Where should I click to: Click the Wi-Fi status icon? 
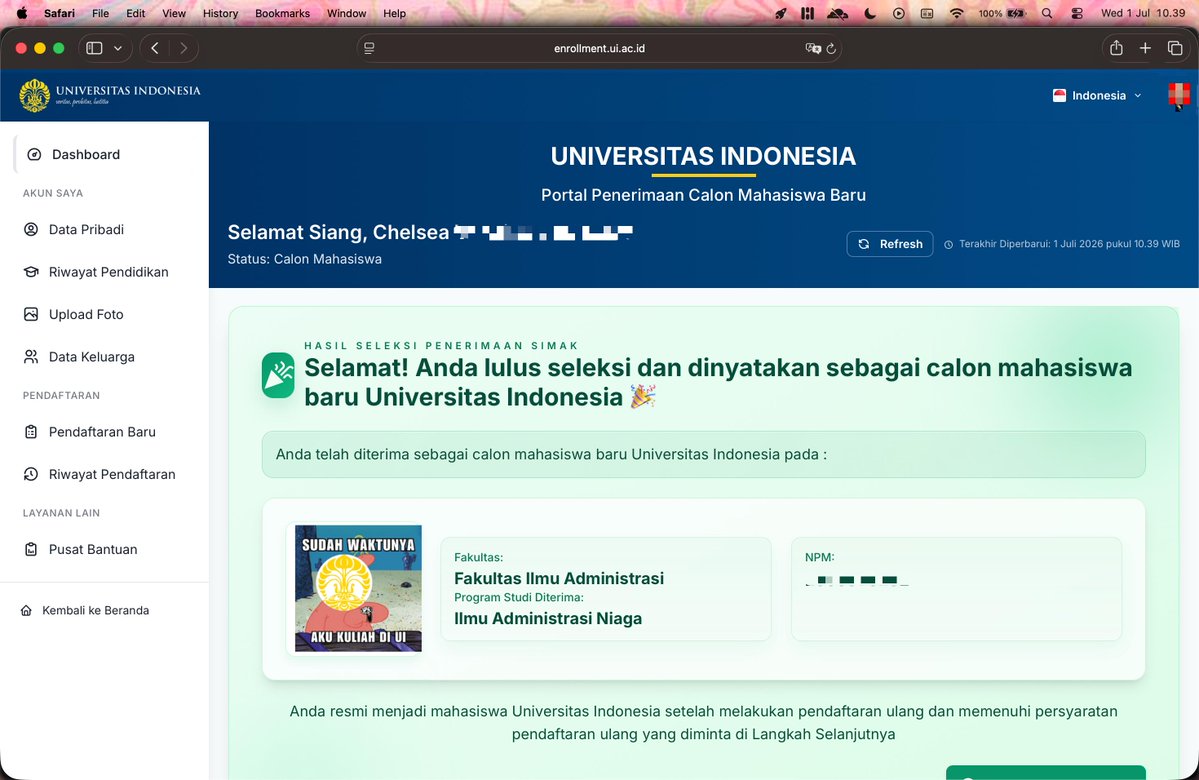coord(956,13)
